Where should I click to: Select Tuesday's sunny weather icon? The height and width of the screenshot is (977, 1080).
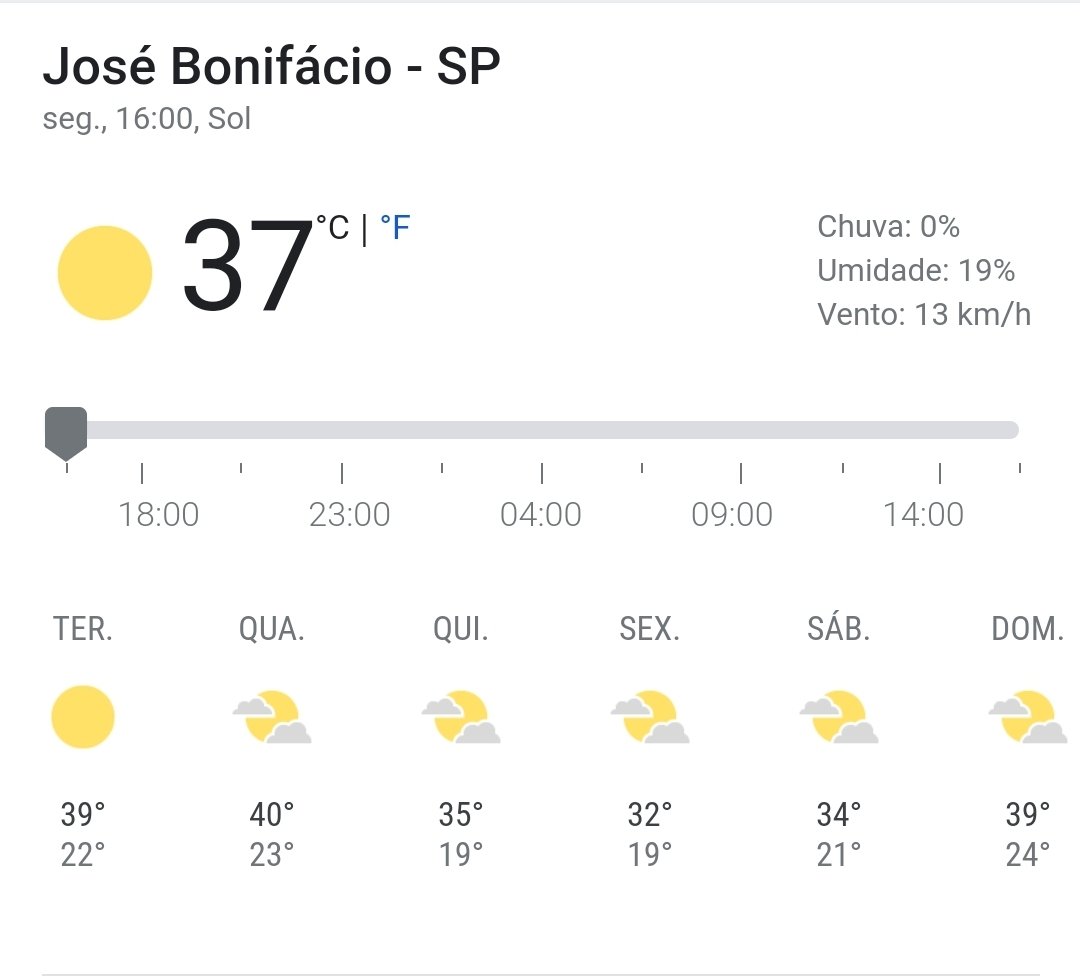pos(83,717)
